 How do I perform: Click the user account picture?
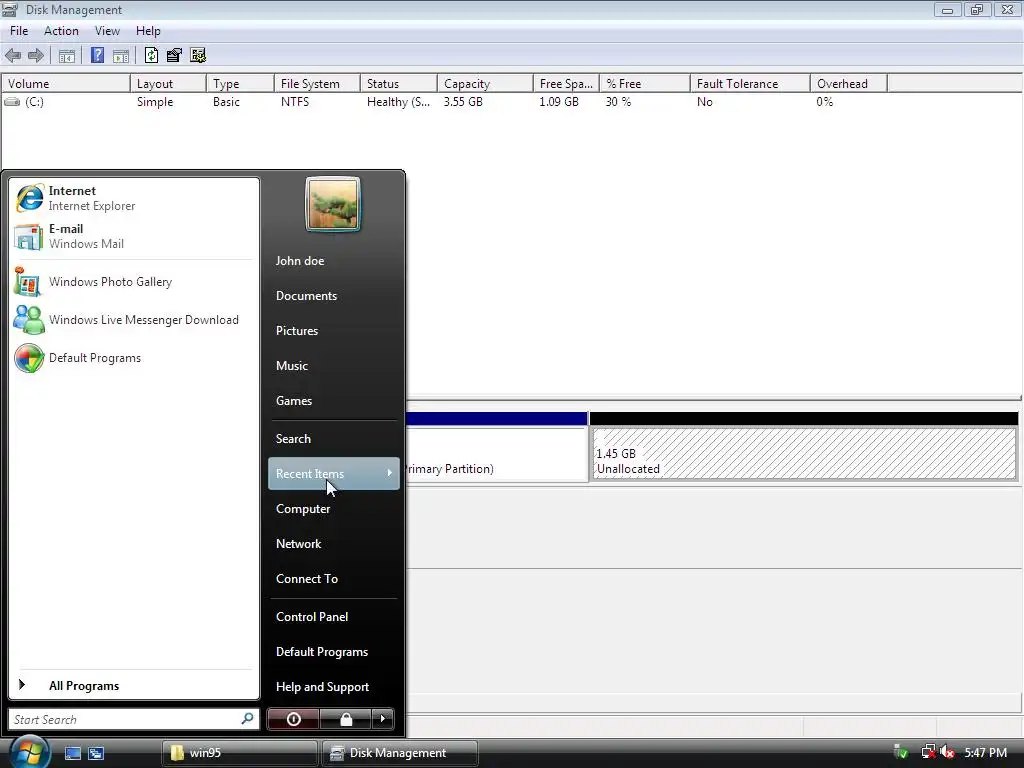(x=333, y=204)
